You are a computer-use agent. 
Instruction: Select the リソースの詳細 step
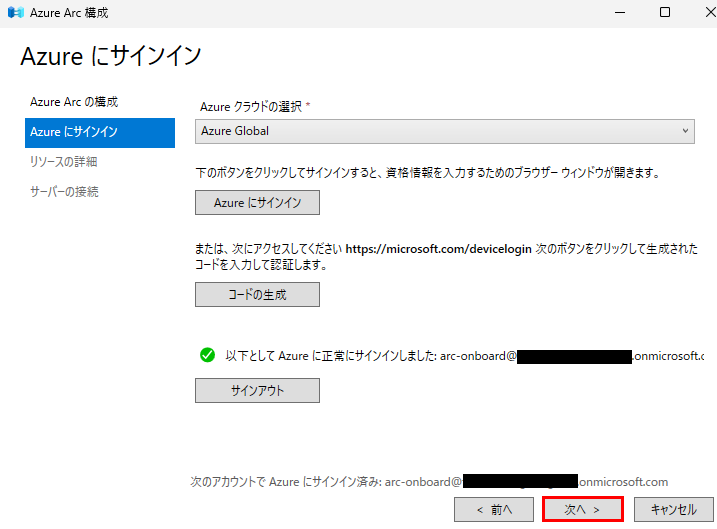point(64,161)
